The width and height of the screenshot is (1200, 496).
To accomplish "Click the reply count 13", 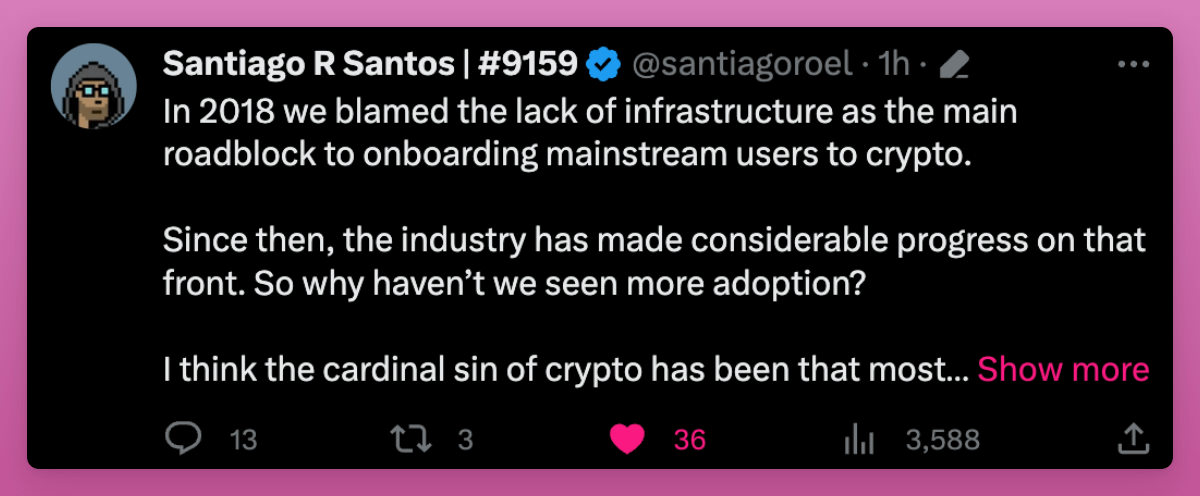I will click(x=244, y=440).
